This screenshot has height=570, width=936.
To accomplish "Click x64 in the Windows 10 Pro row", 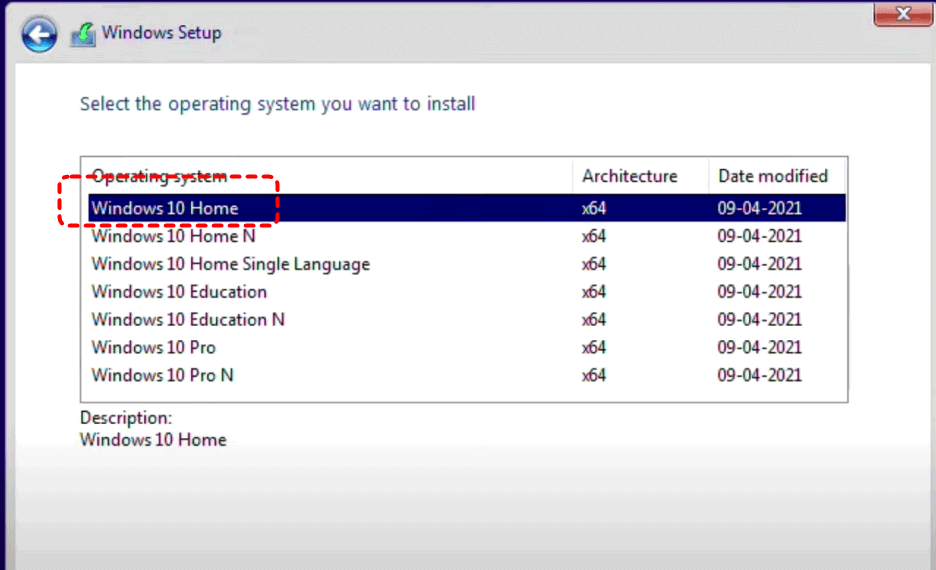I will pos(594,347).
